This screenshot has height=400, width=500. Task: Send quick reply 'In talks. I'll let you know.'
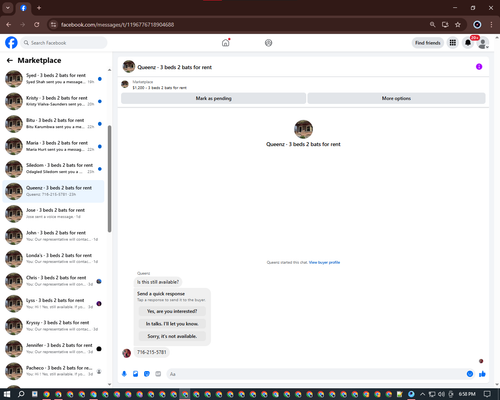tap(172, 324)
